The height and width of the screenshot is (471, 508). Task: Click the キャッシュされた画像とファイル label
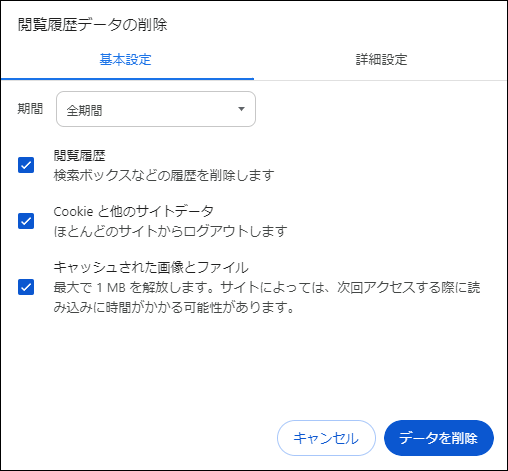[151, 267]
